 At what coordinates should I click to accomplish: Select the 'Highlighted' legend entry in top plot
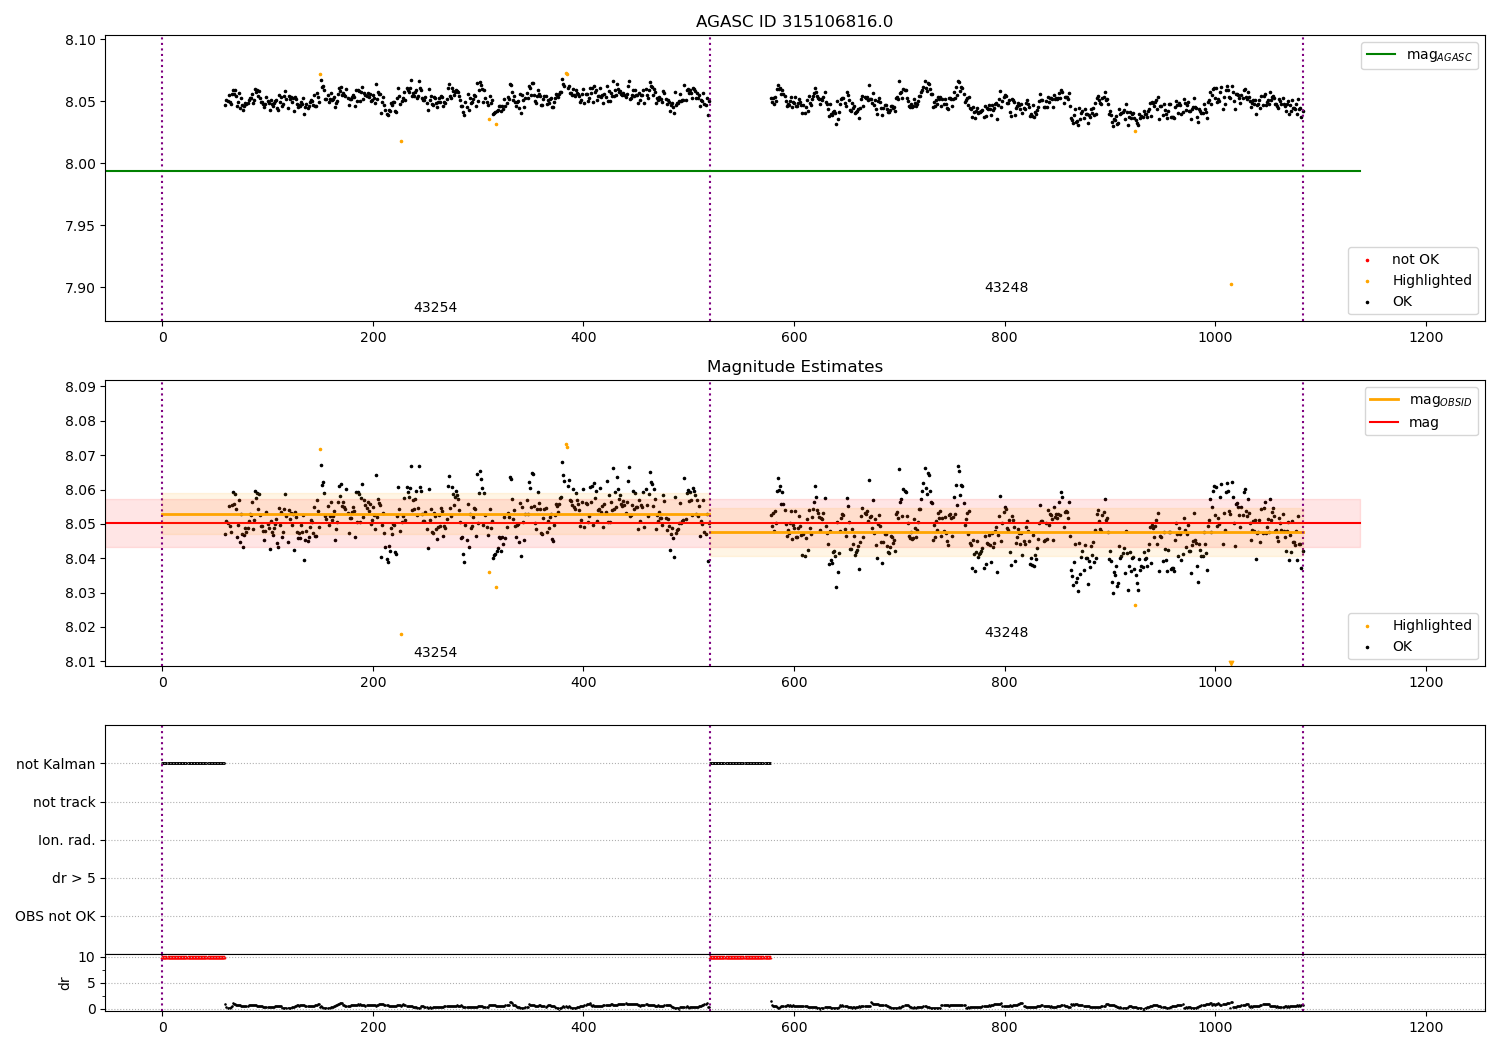(1420, 281)
